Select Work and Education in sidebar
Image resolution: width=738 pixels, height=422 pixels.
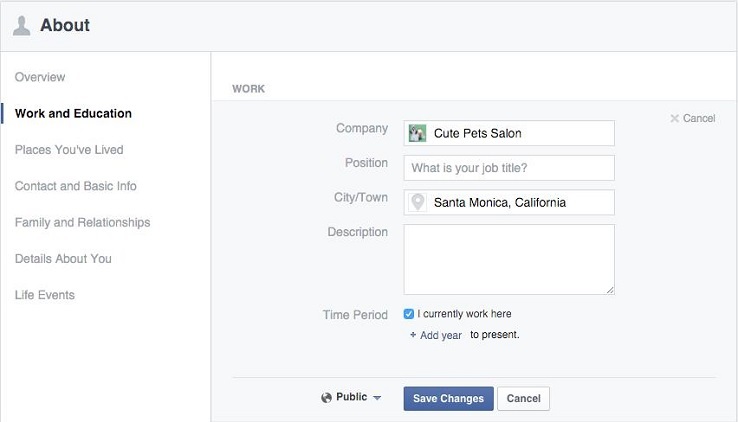coord(73,113)
